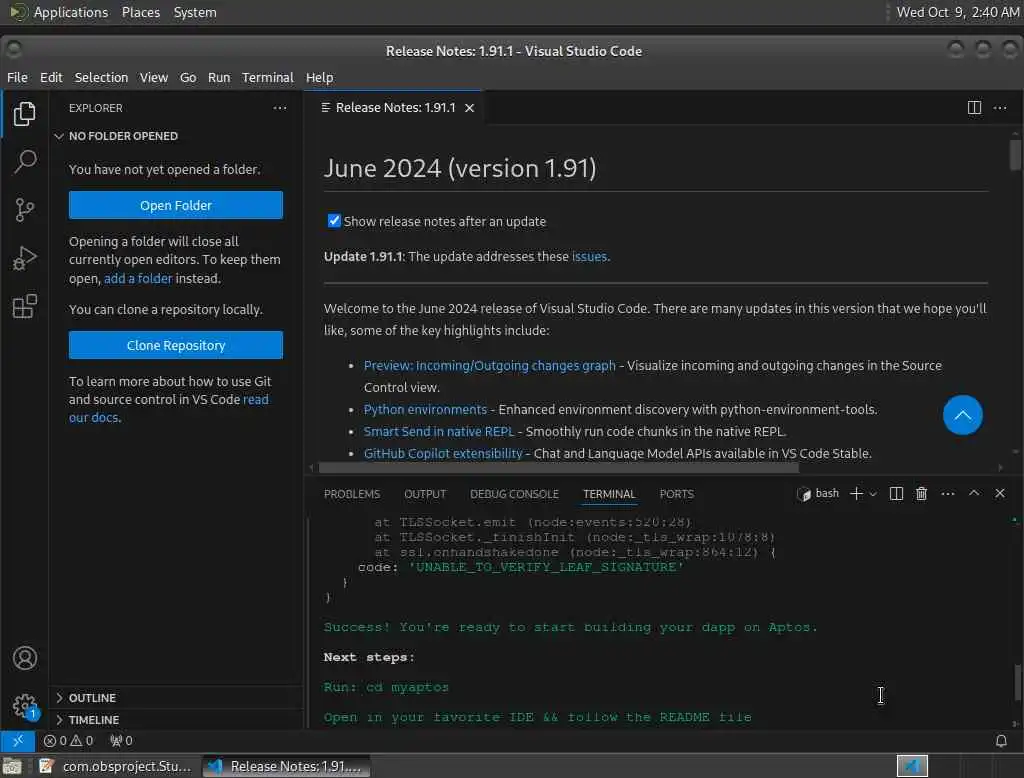This screenshot has height=778, width=1024.
Task: Open the Edit menu
Action: pyautogui.click(x=51, y=77)
